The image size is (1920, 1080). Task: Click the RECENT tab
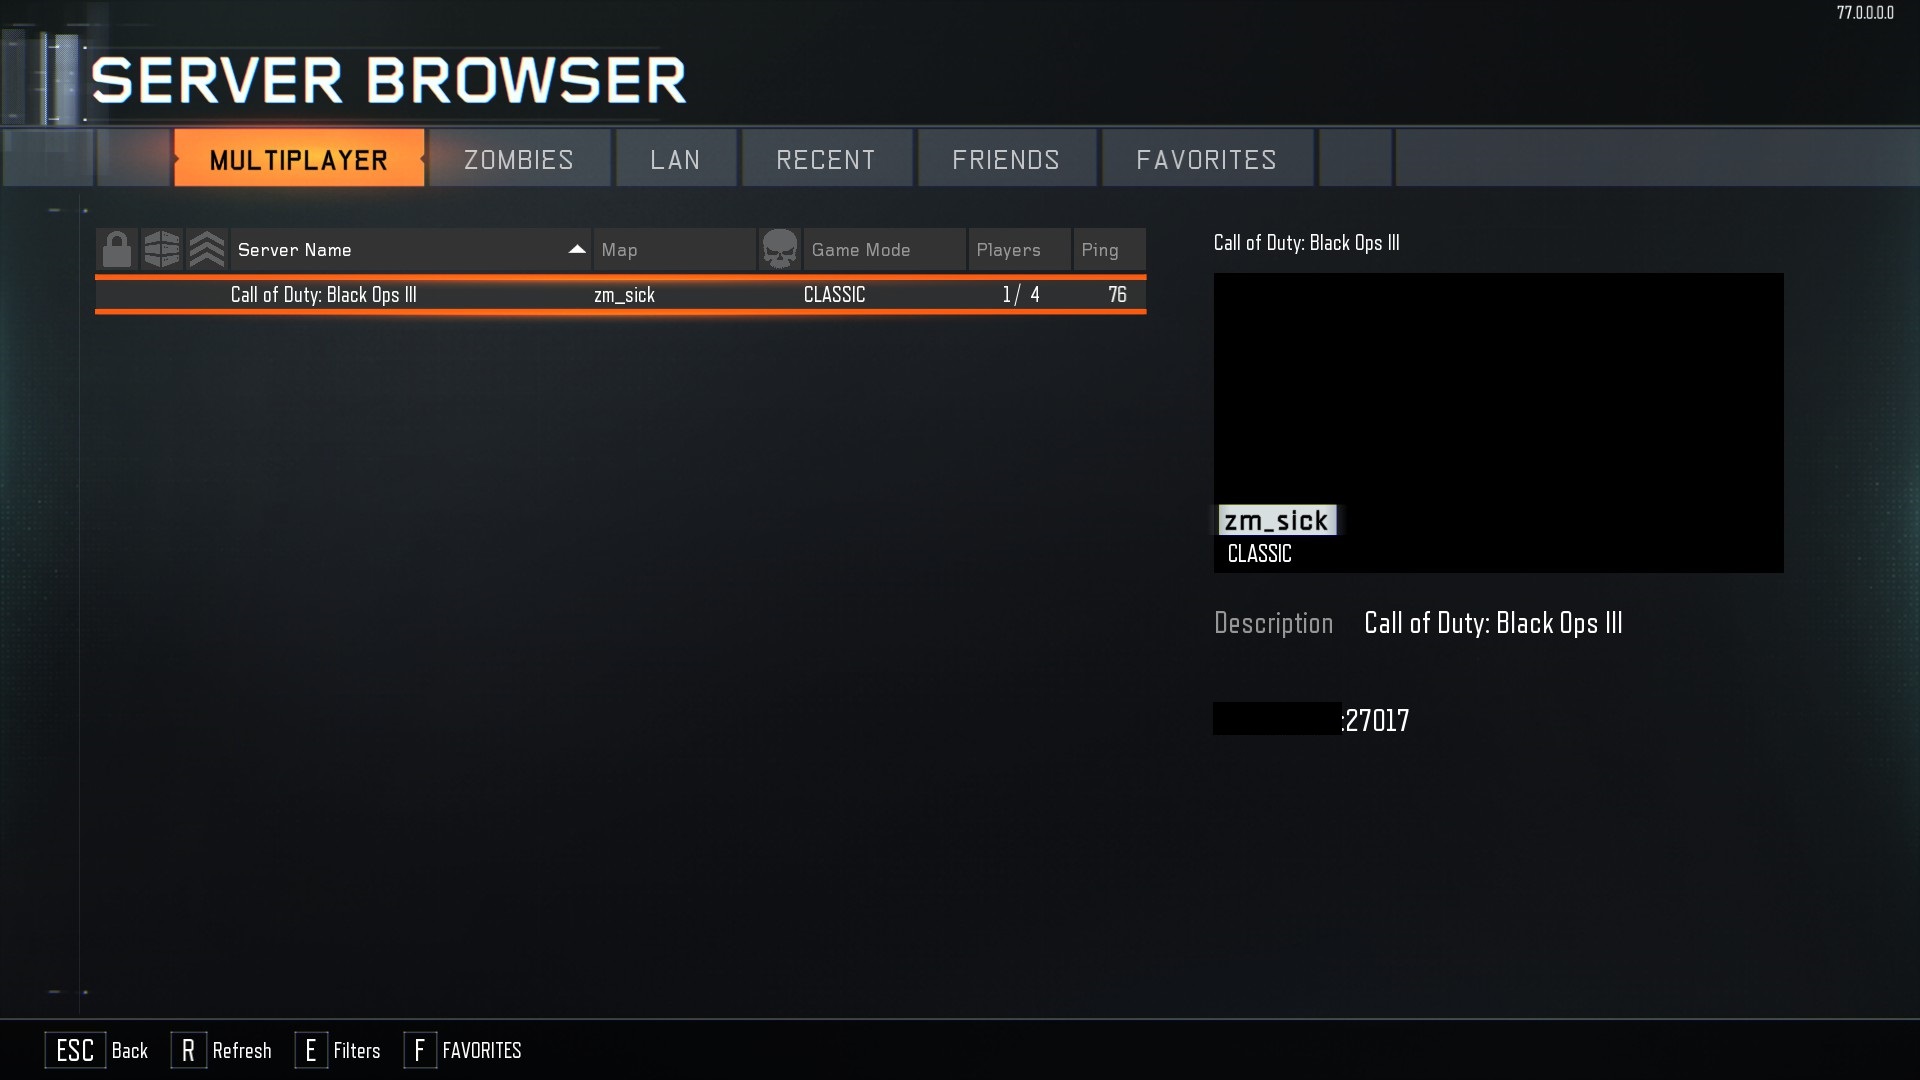coord(825,158)
